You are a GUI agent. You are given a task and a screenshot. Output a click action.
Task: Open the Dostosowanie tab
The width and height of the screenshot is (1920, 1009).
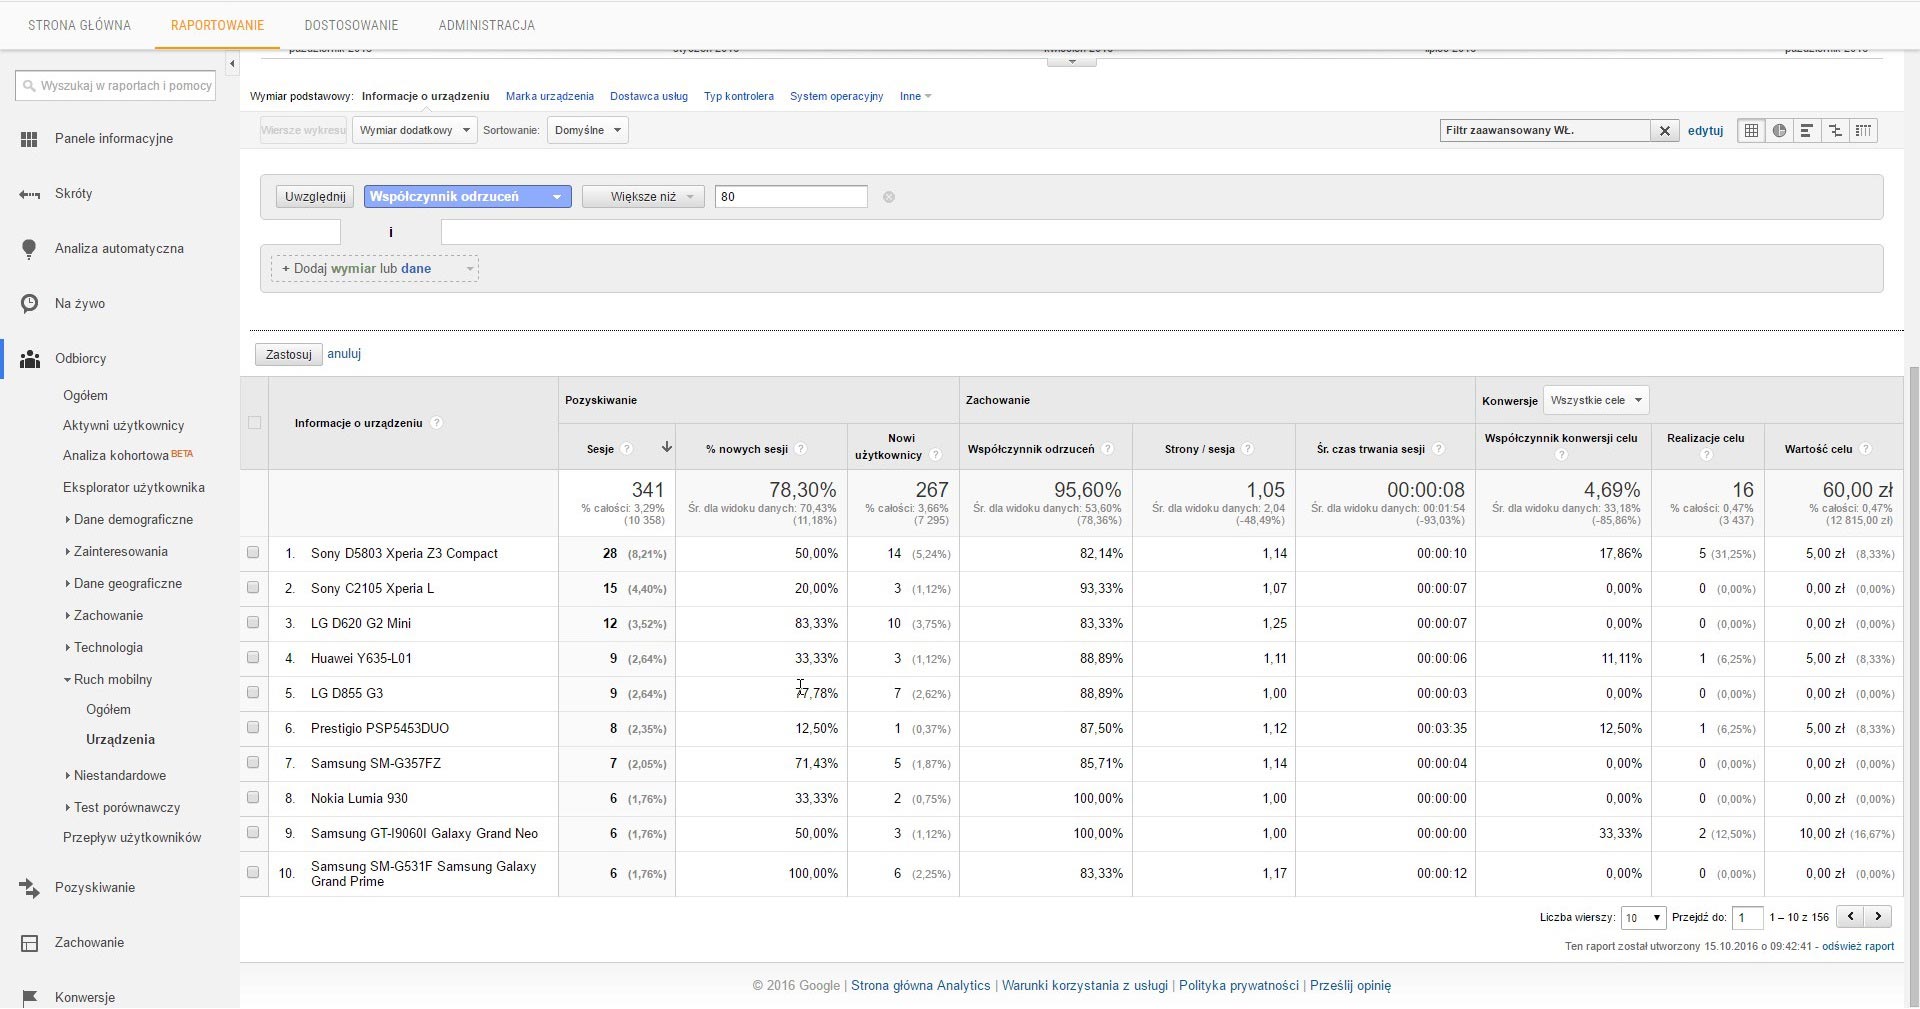351,25
